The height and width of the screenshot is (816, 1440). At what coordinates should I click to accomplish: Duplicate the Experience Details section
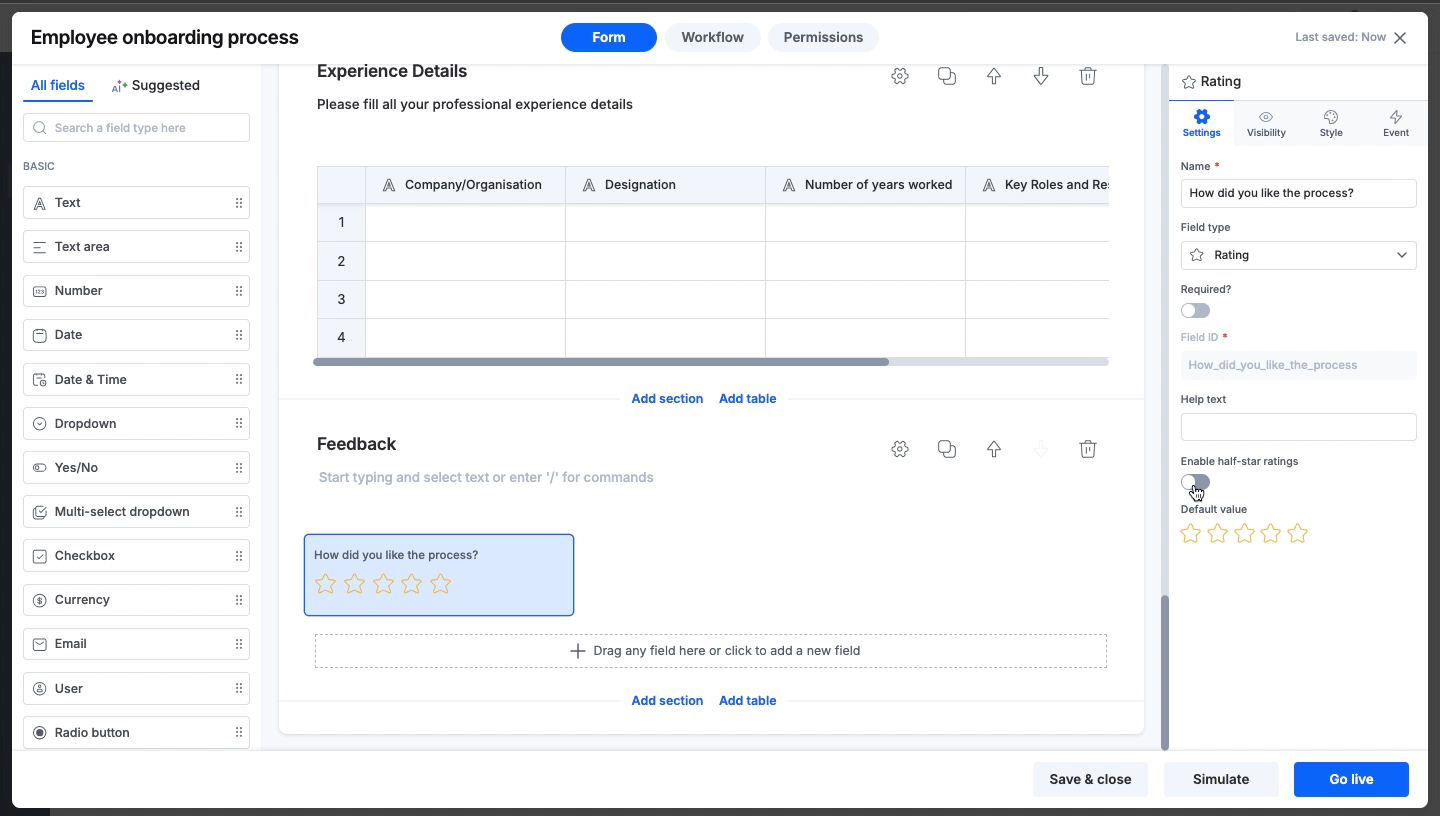[x=947, y=76]
